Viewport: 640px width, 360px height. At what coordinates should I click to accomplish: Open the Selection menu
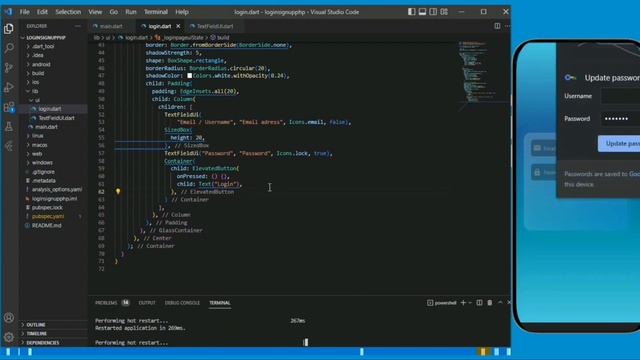pos(68,12)
